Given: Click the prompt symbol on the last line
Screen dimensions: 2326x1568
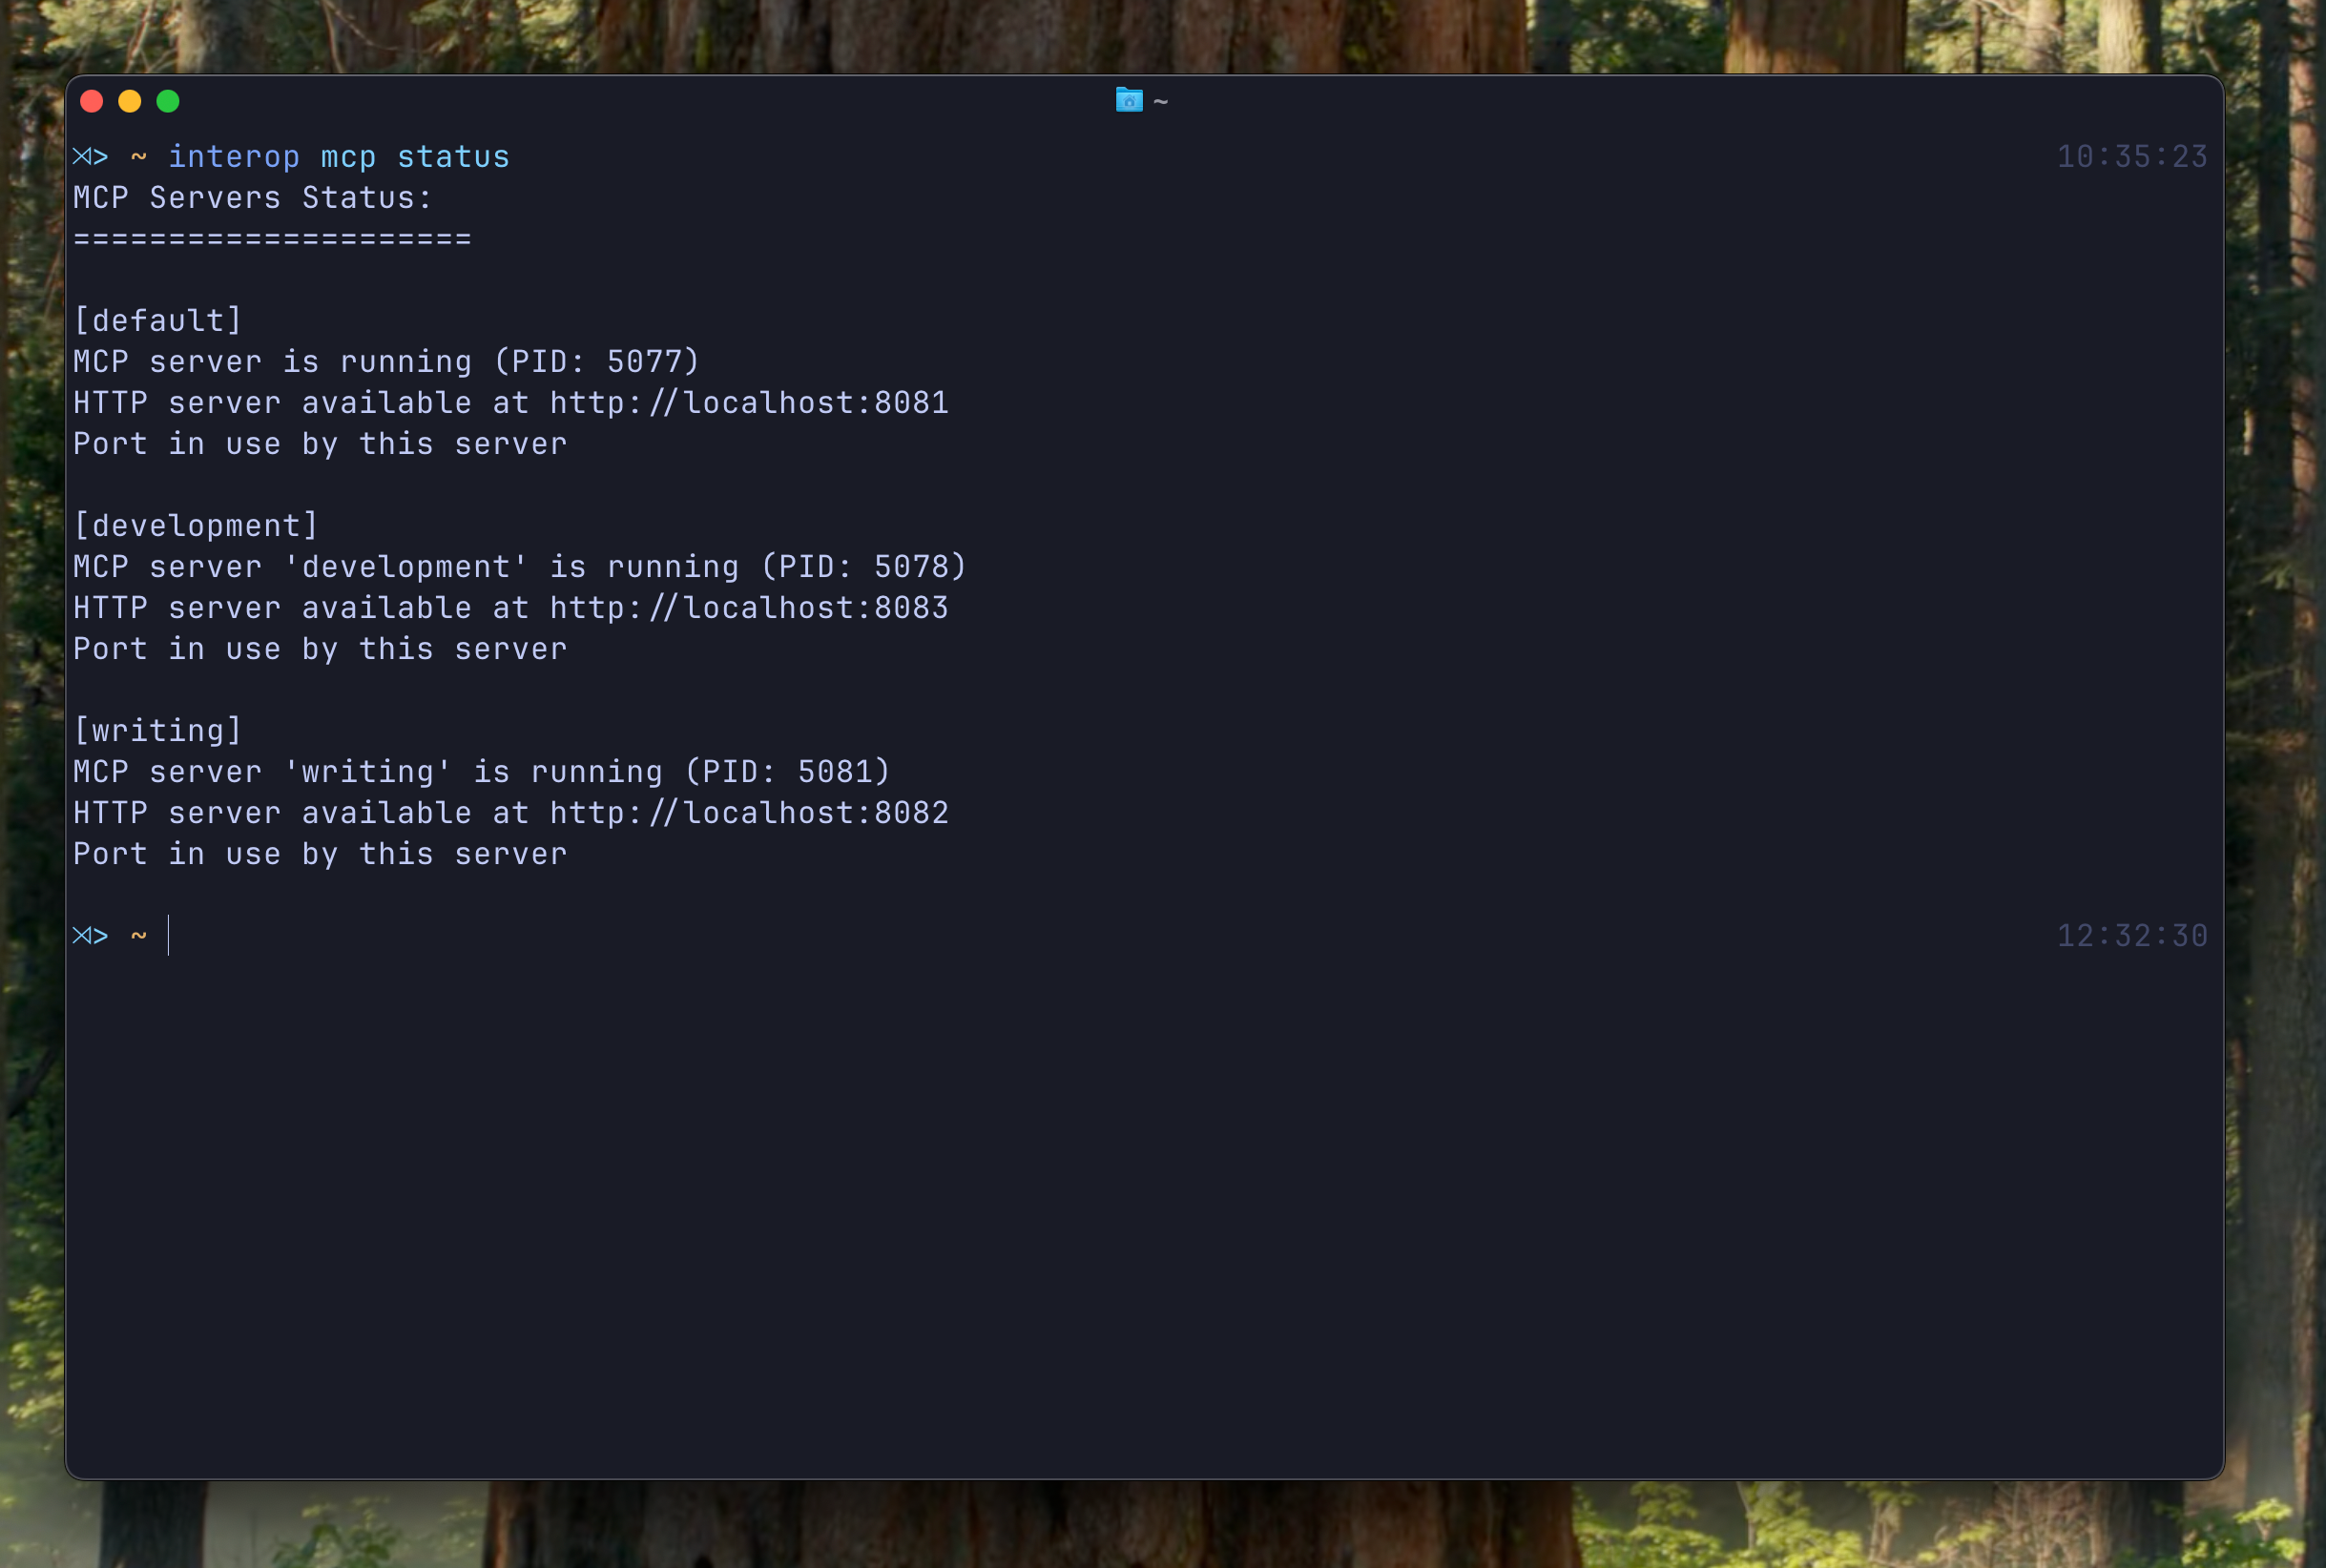Looking at the screenshot, I should point(90,936).
